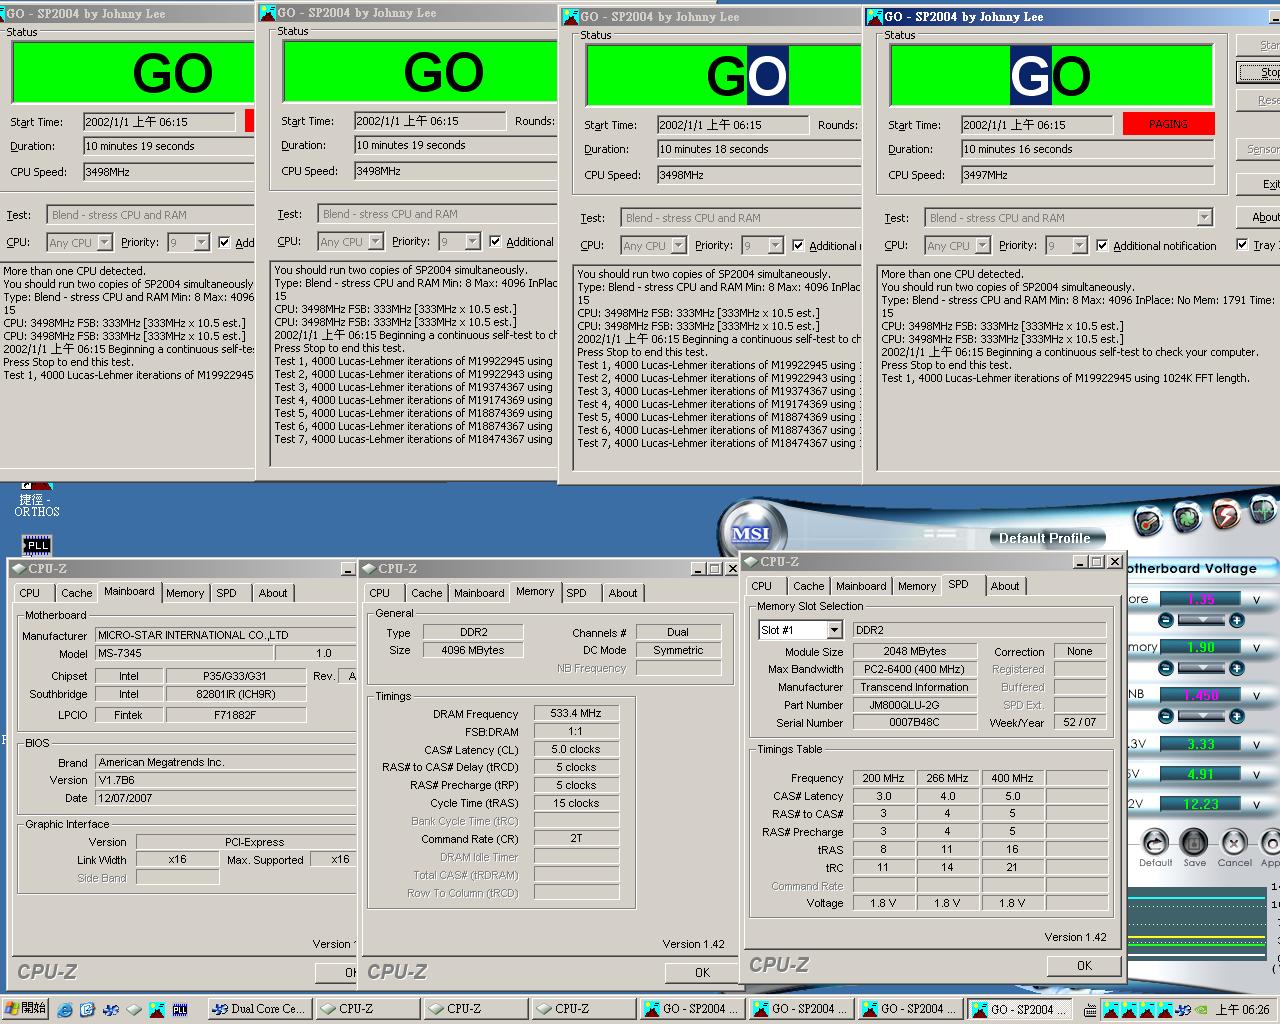Open the Priority dropdown in the 18-second SP2004 window
1280x1024 pixels.
(775, 245)
